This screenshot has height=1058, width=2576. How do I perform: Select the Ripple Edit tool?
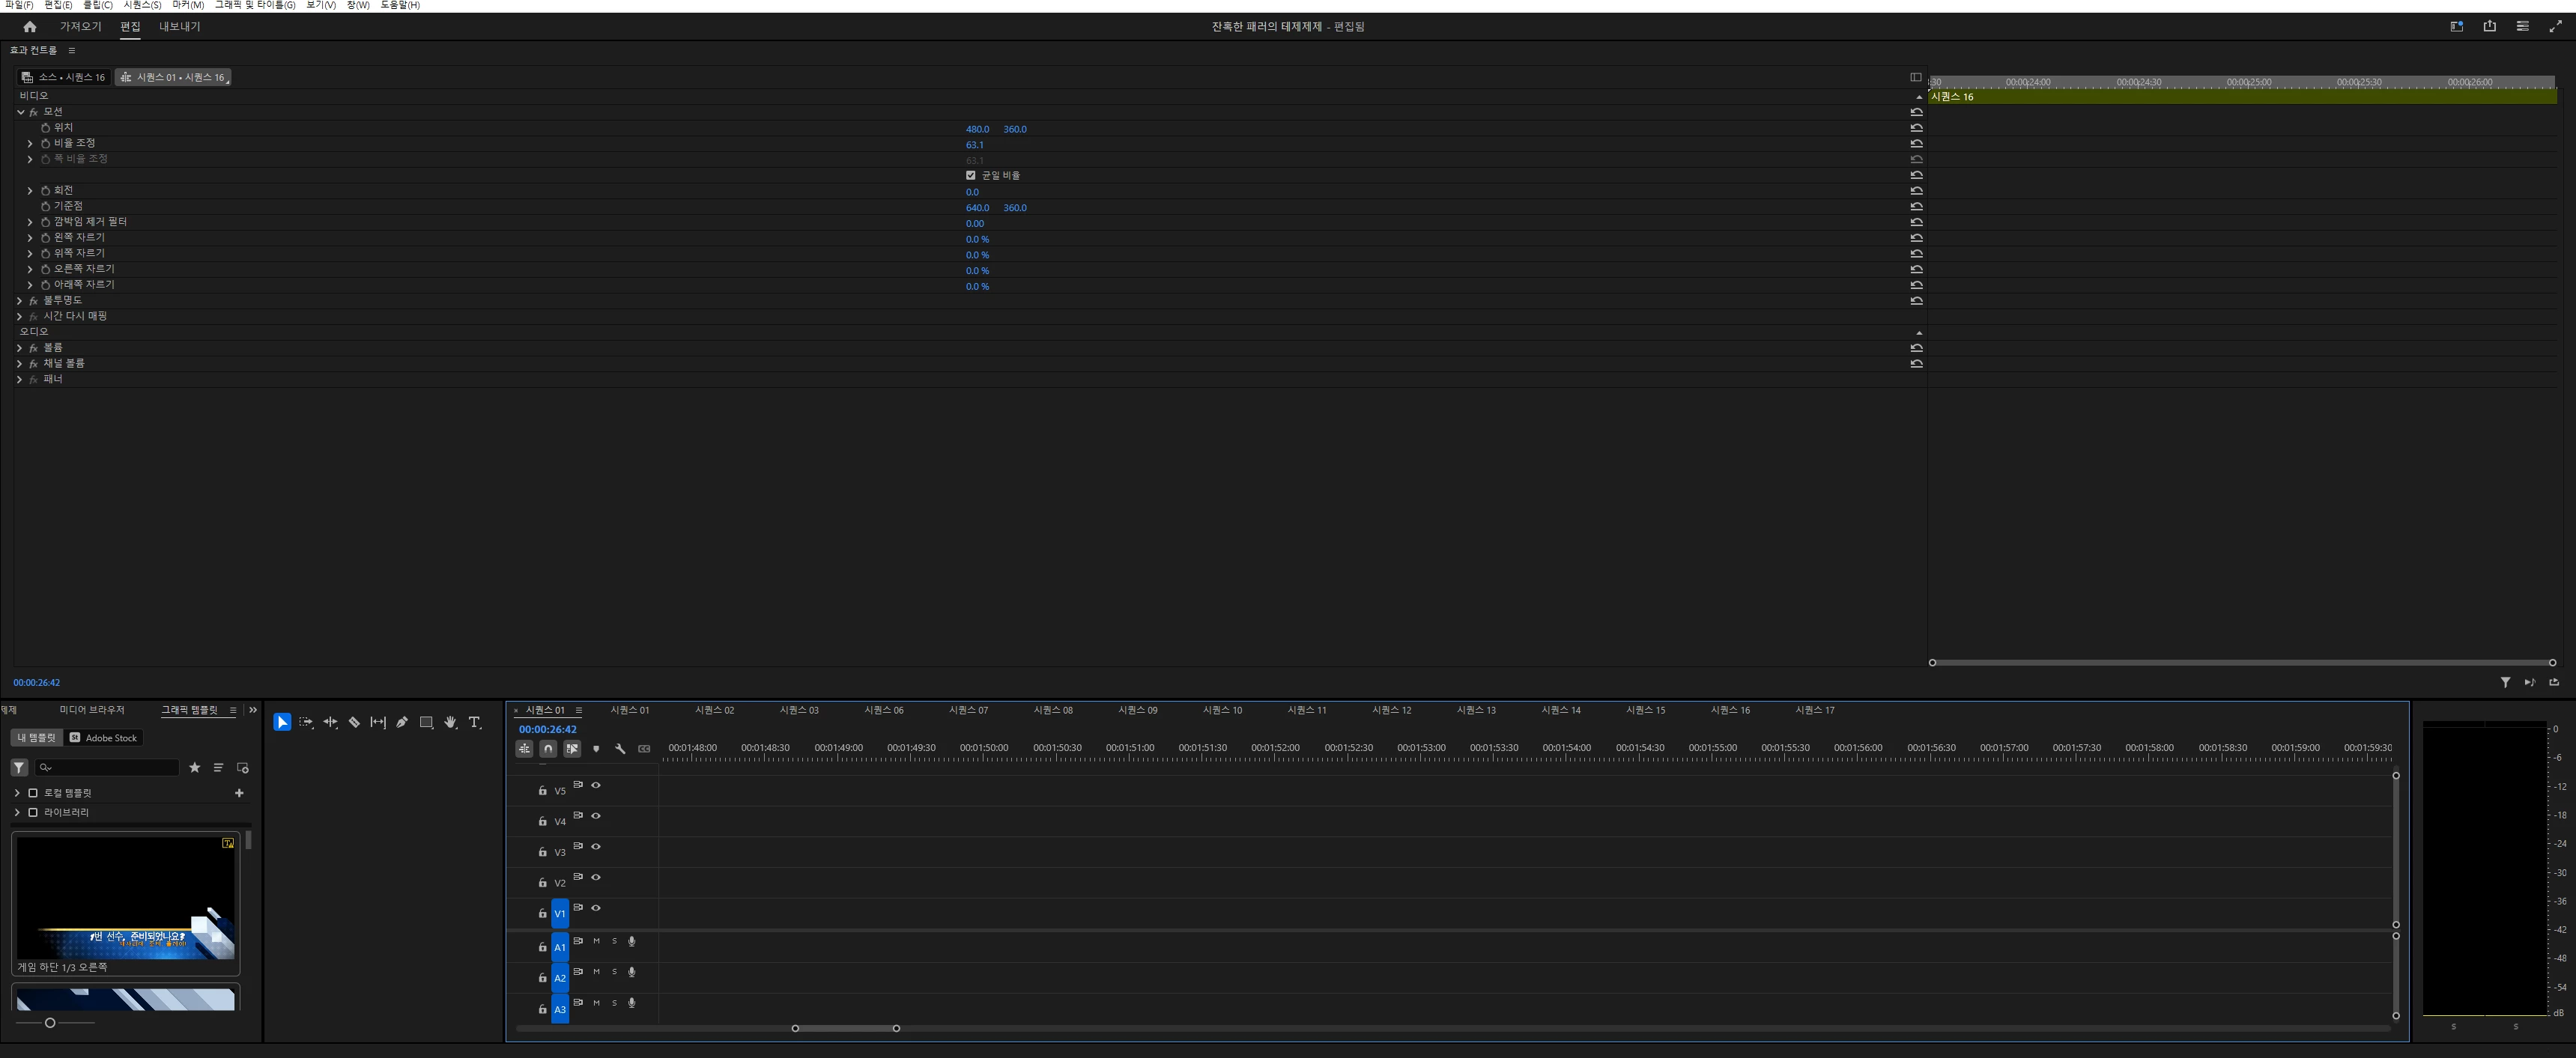(330, 722)
